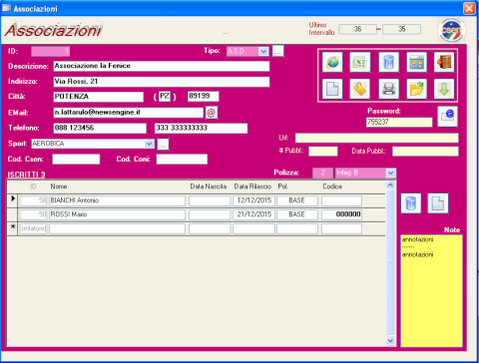Send password email via envelope icon
The image size is (479, 363).
[447, 117]
